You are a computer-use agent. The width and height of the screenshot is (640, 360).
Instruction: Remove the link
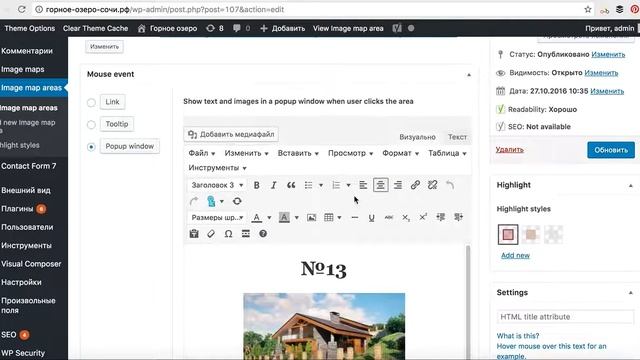click(432, 185)
